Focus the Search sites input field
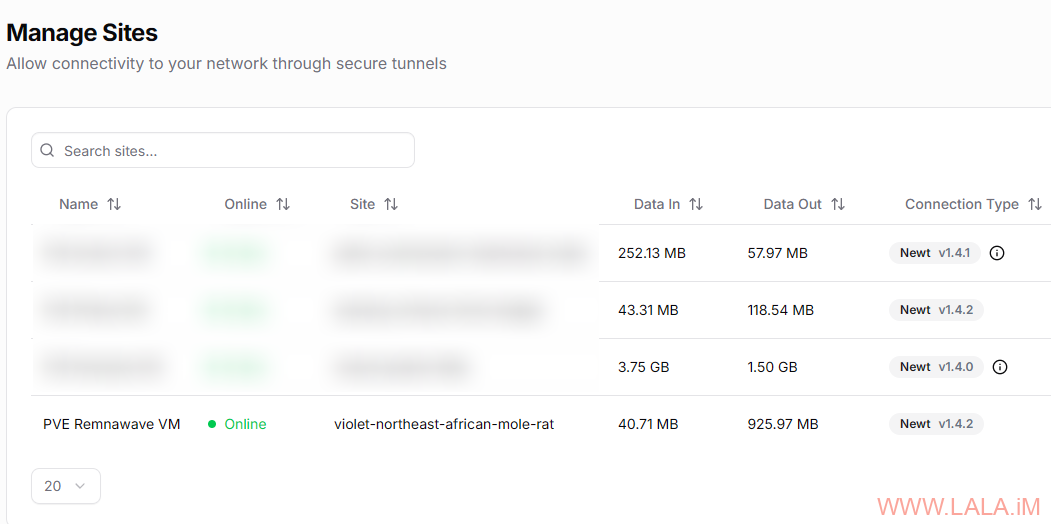Image resolution: width=1051 pixels, height=524 pixels. tap(223, 150)
